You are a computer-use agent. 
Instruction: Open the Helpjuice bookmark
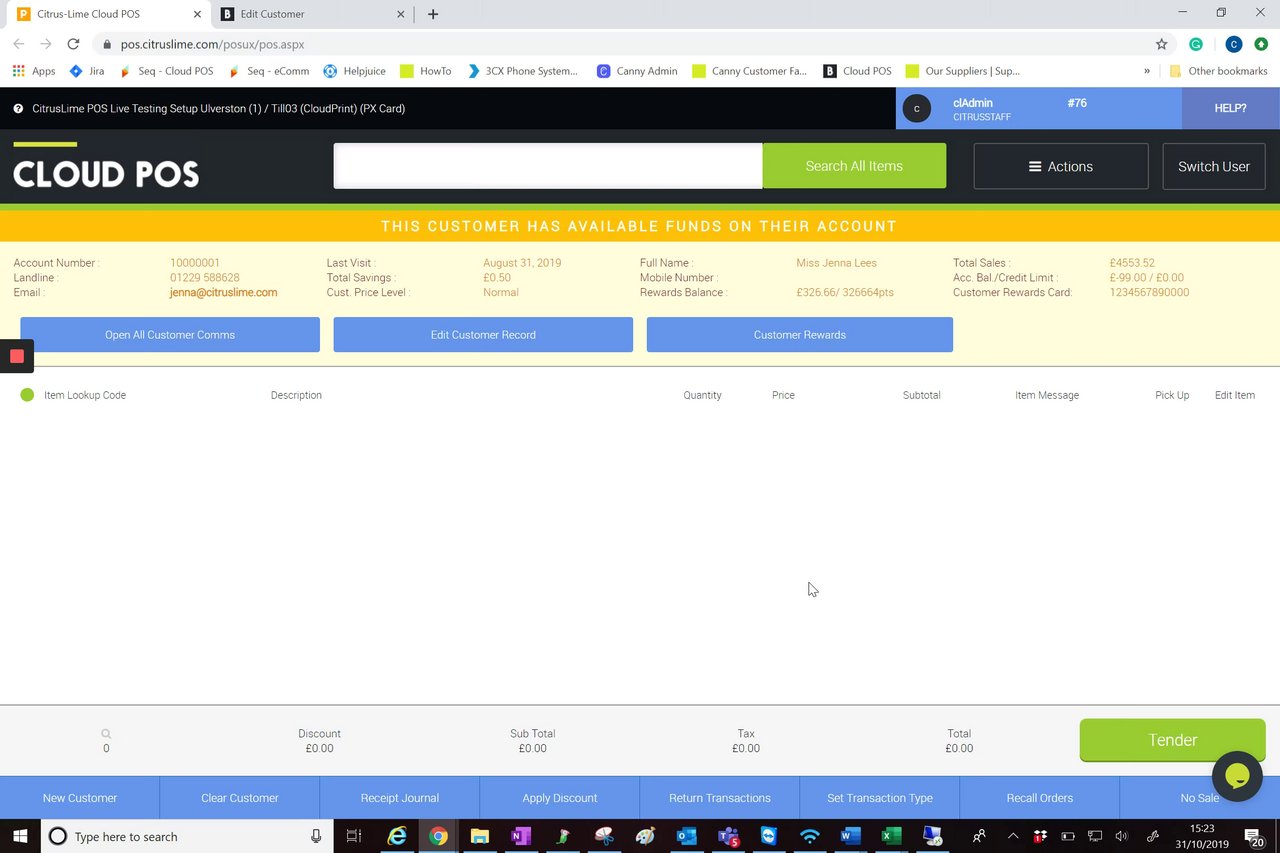click(356, 71)
